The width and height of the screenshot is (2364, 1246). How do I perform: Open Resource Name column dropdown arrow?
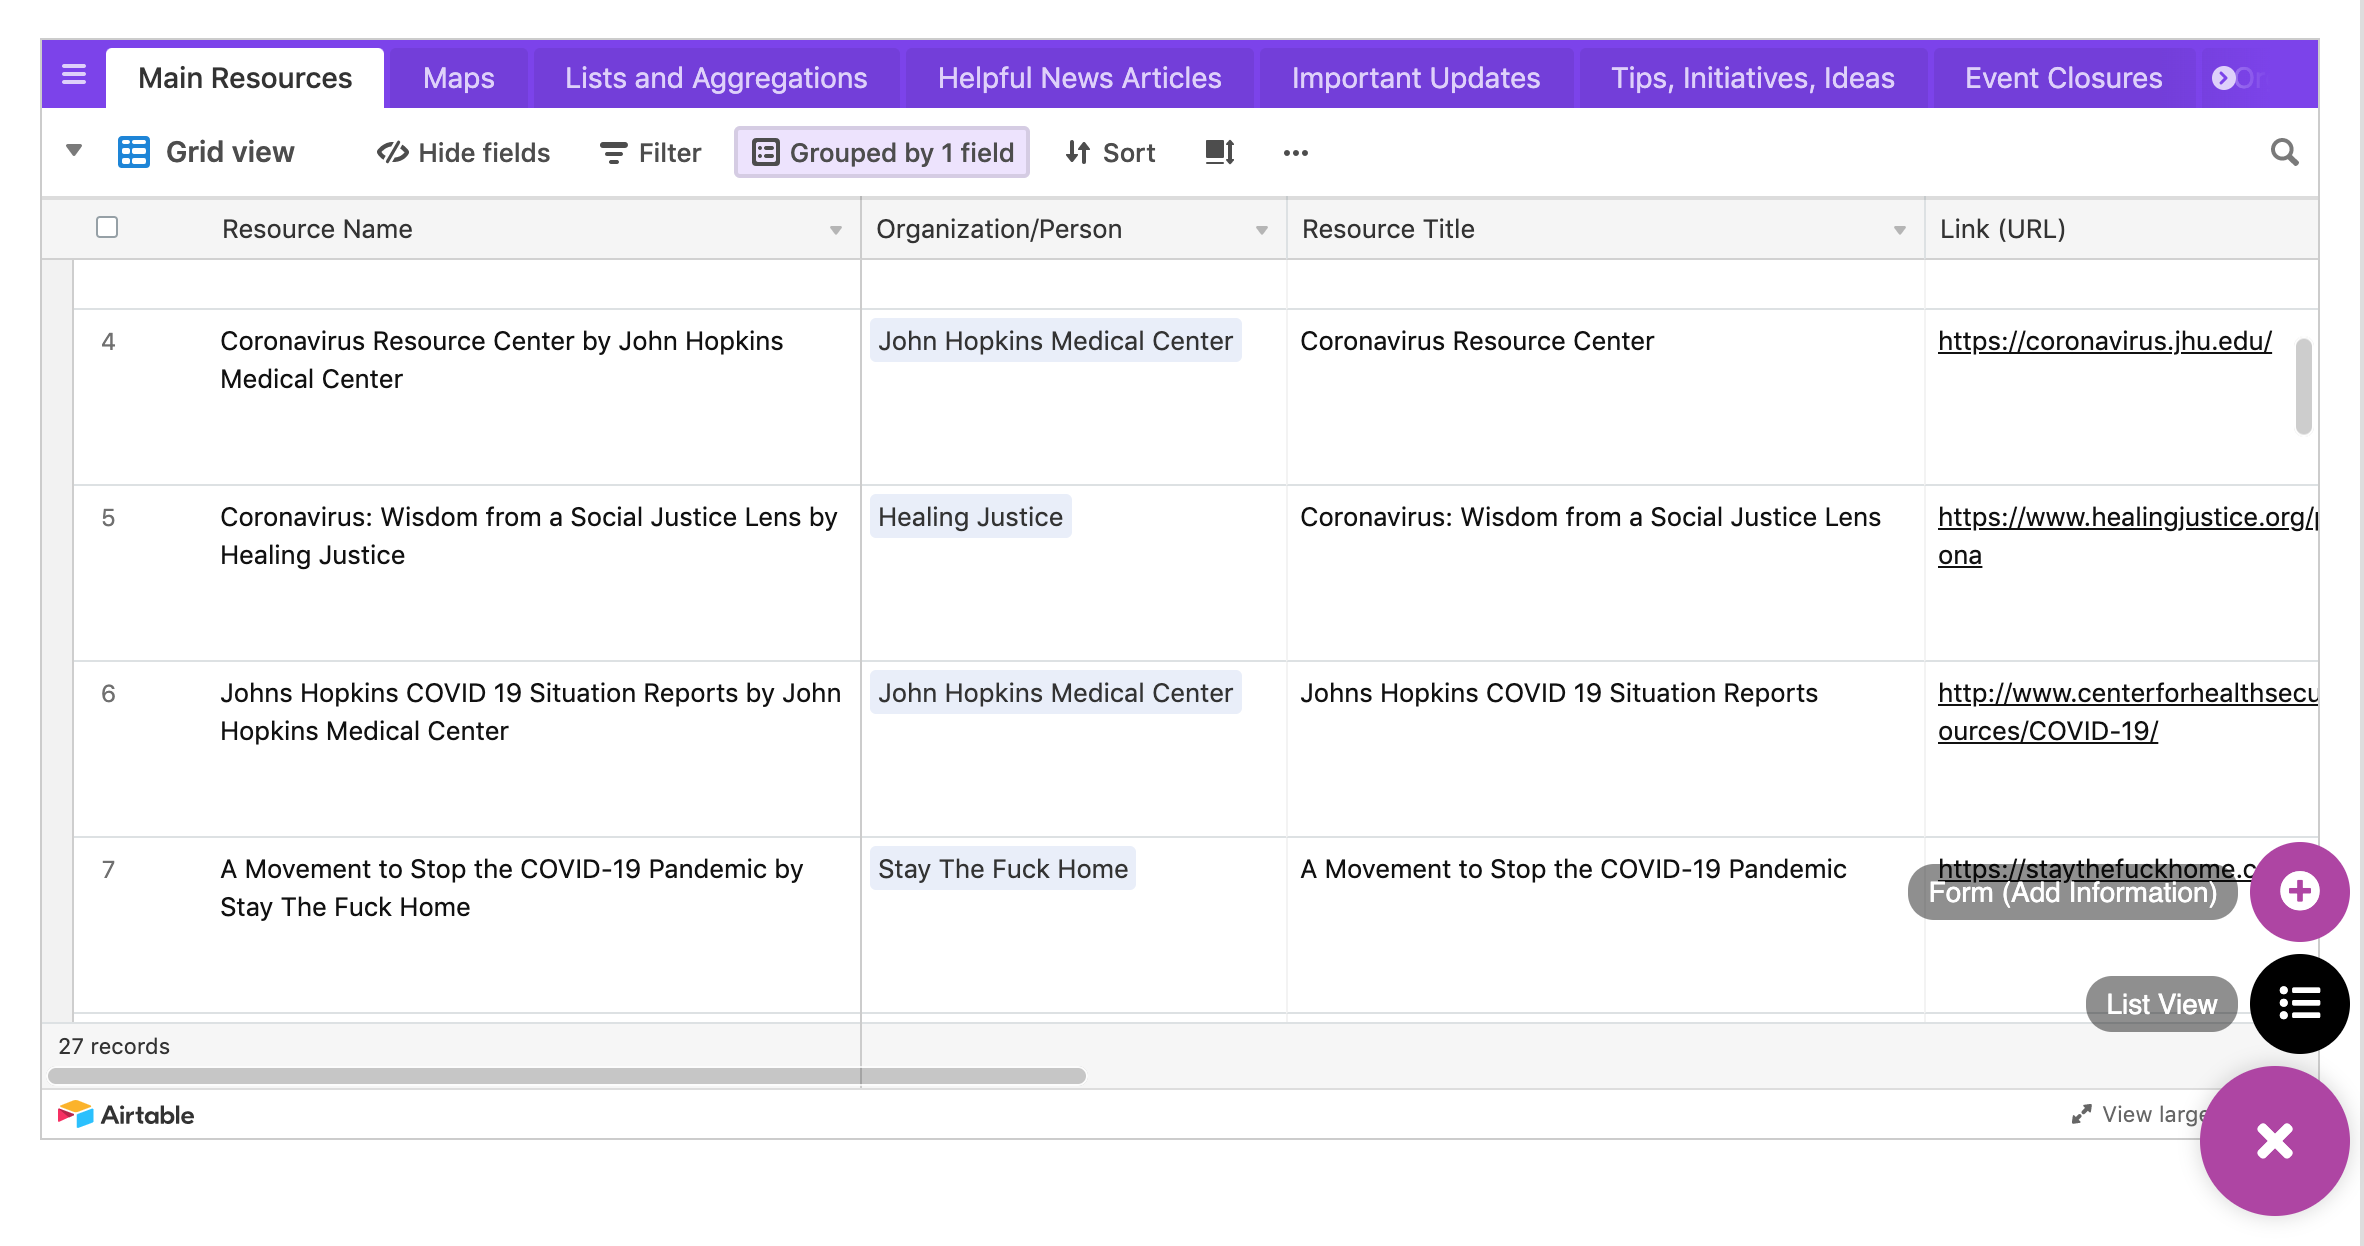click(x=835, y=230)
